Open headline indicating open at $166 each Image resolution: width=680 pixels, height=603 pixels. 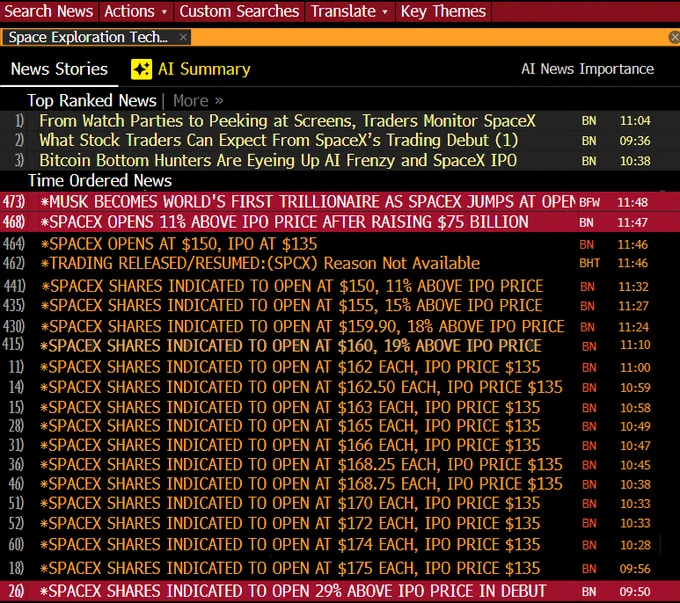tap(290, 446)
